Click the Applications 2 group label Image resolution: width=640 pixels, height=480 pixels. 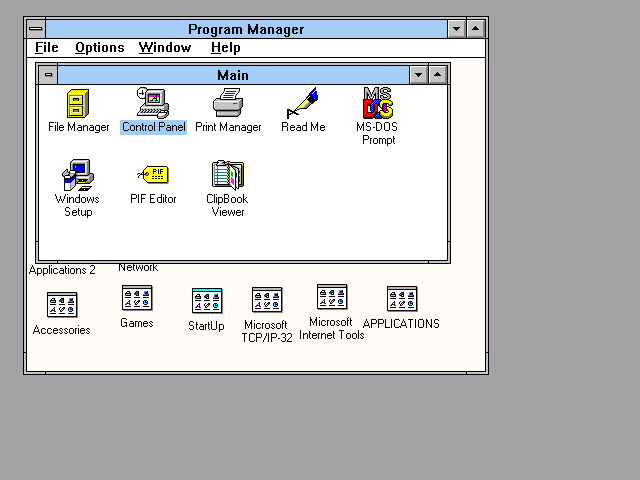62,270
